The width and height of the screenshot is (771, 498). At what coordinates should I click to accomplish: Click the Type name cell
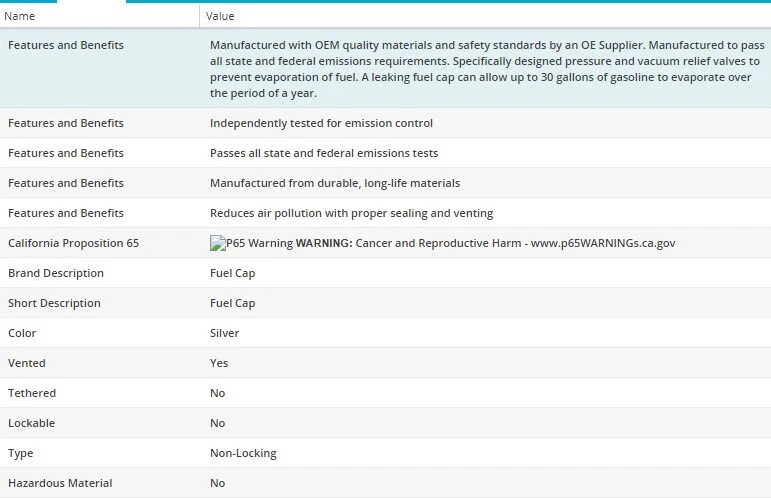[x=21, y=453]
